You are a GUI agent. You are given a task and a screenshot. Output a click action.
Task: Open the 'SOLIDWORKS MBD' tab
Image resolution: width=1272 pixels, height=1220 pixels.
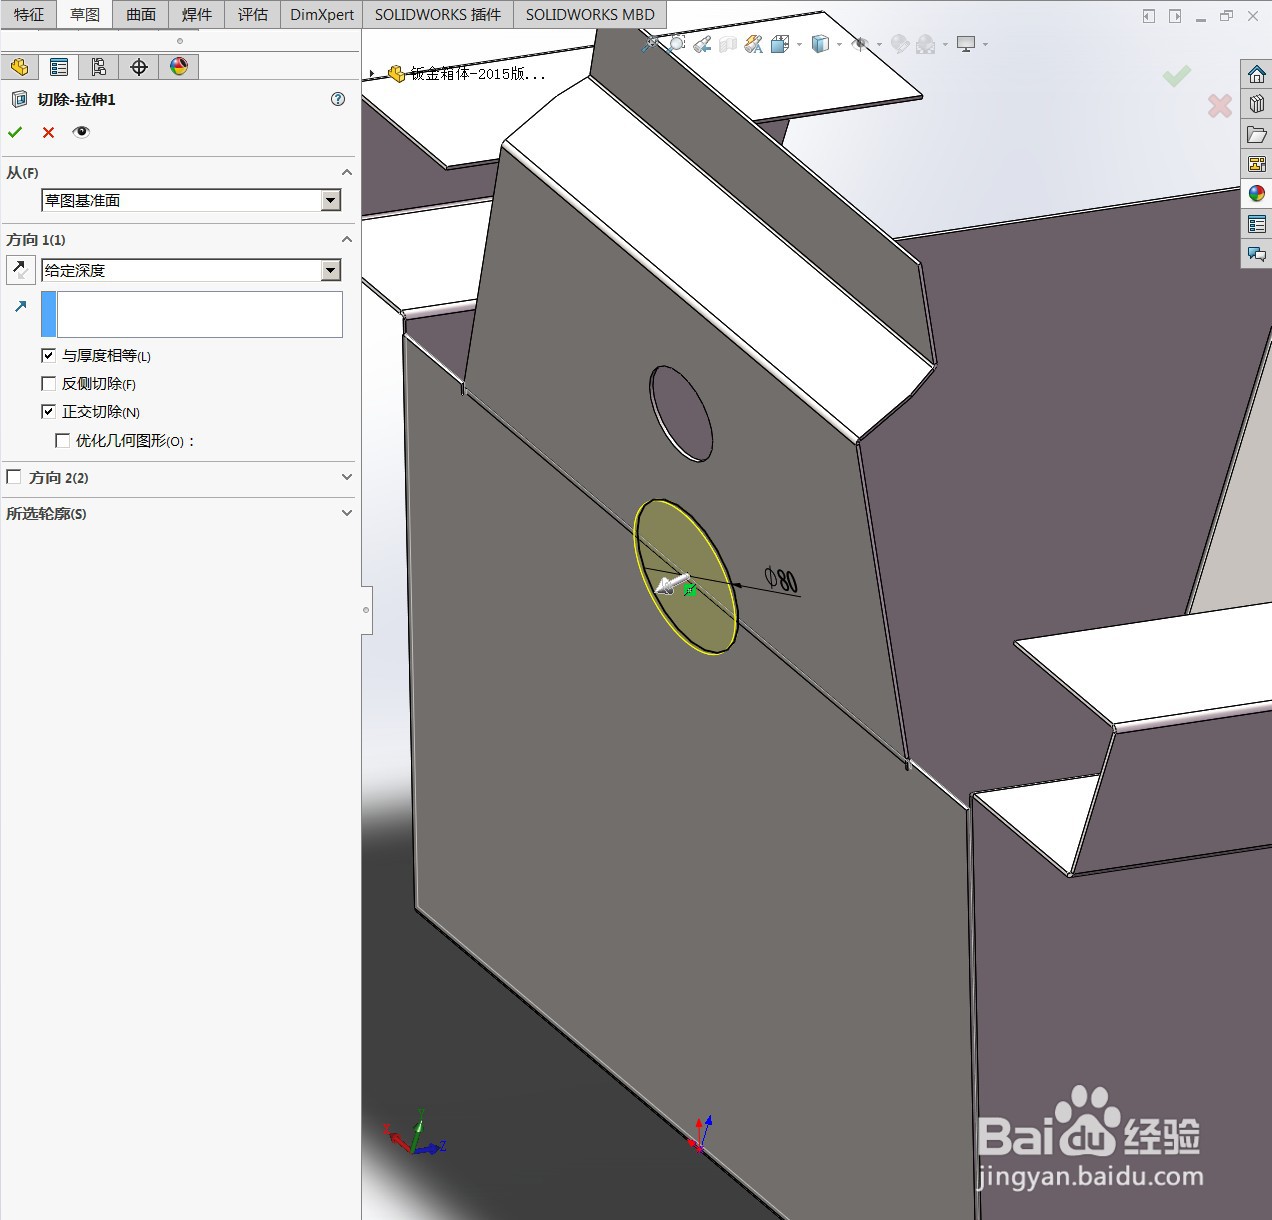[x=590, y=14]
